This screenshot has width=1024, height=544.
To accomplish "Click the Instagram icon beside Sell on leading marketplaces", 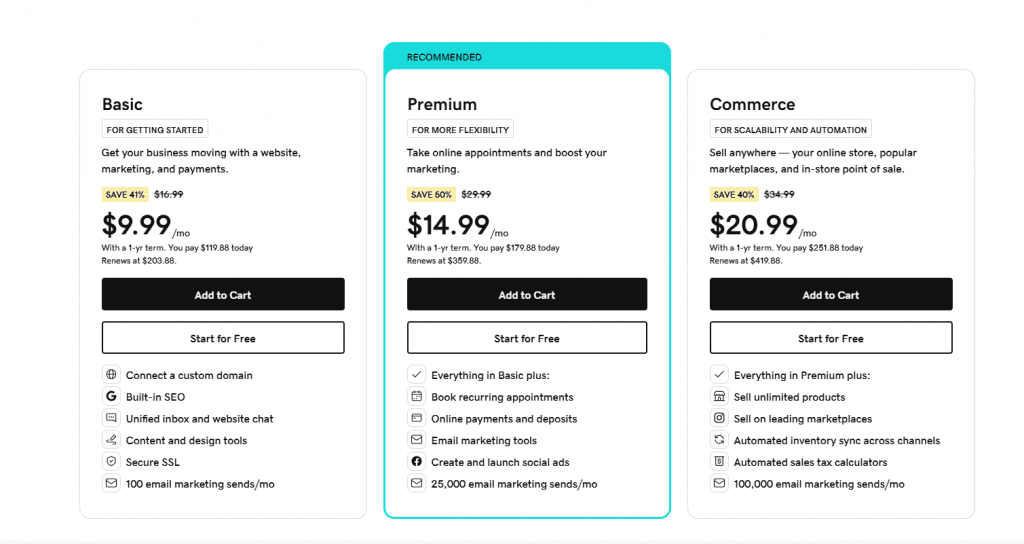I will [719, 418].
